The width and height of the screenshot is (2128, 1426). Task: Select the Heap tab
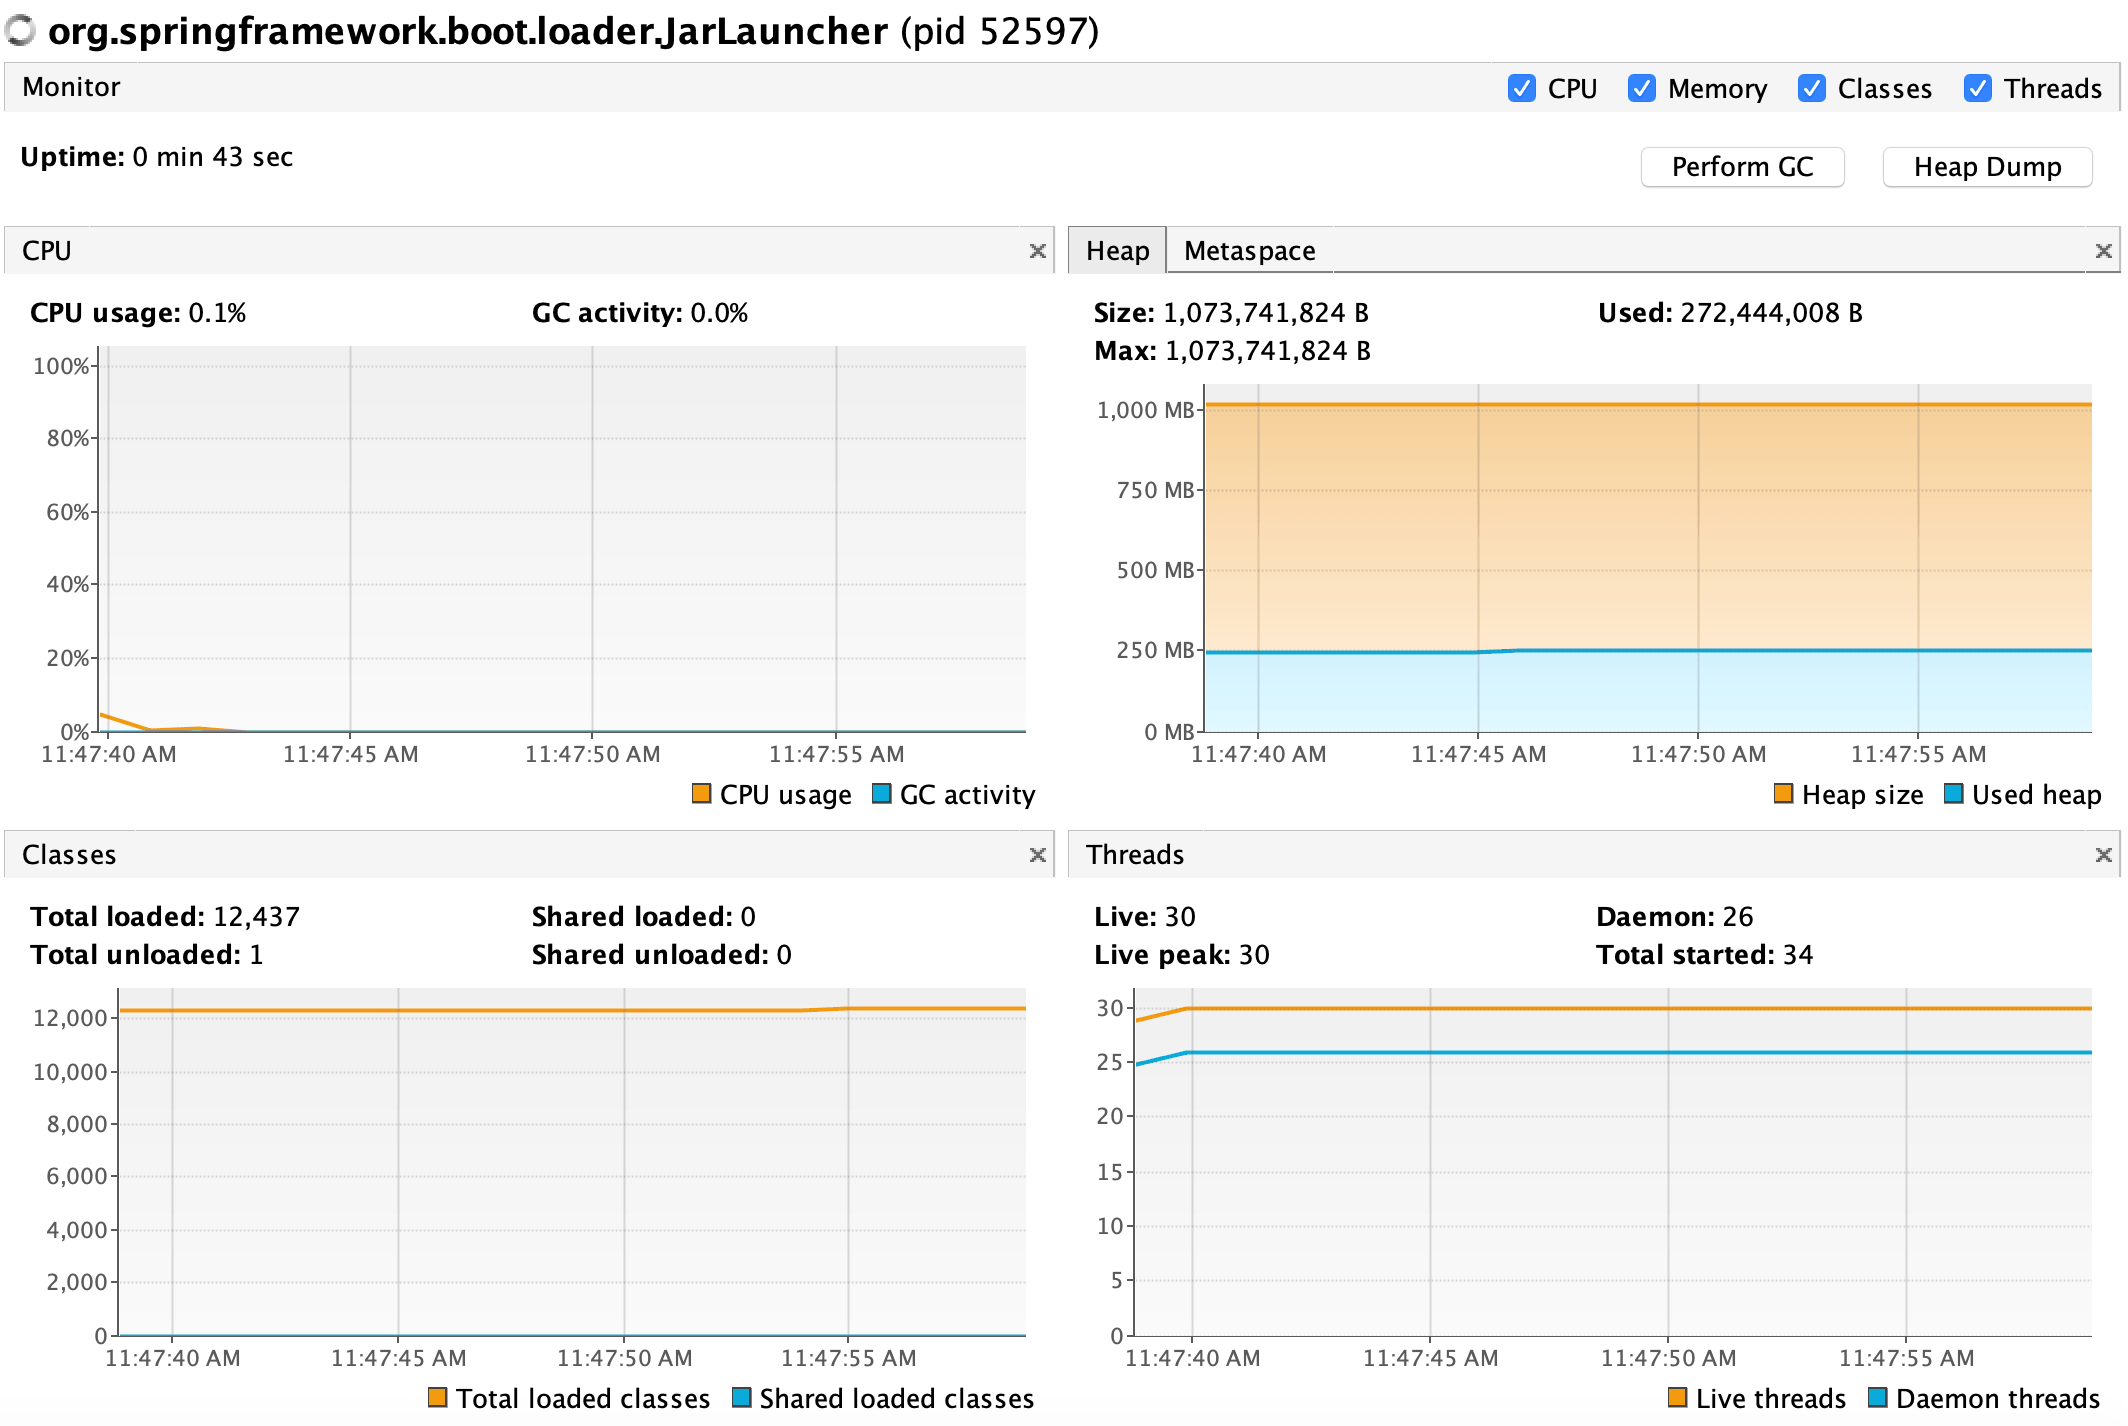click(x=1116, y=250)
